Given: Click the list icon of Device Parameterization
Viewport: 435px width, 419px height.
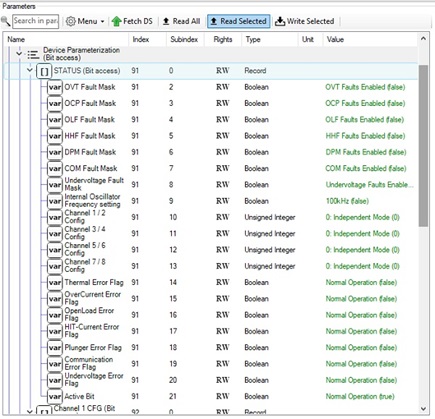Looking at the screenshot, I should point(33,54).
